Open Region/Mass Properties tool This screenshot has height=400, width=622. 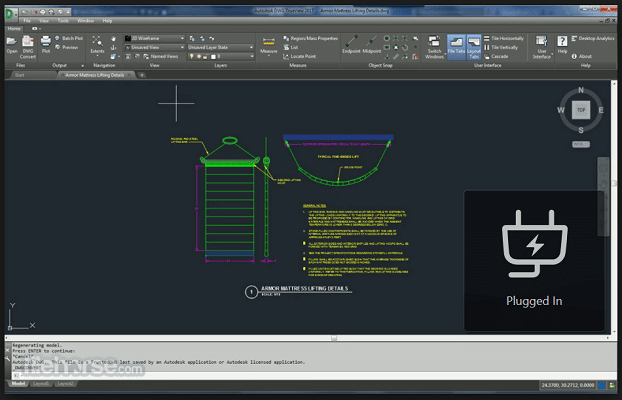click(310, 38)
